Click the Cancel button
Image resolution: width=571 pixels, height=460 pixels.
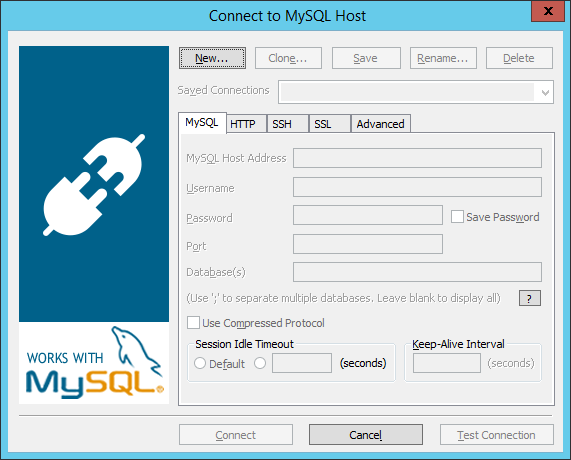(366, 435)
